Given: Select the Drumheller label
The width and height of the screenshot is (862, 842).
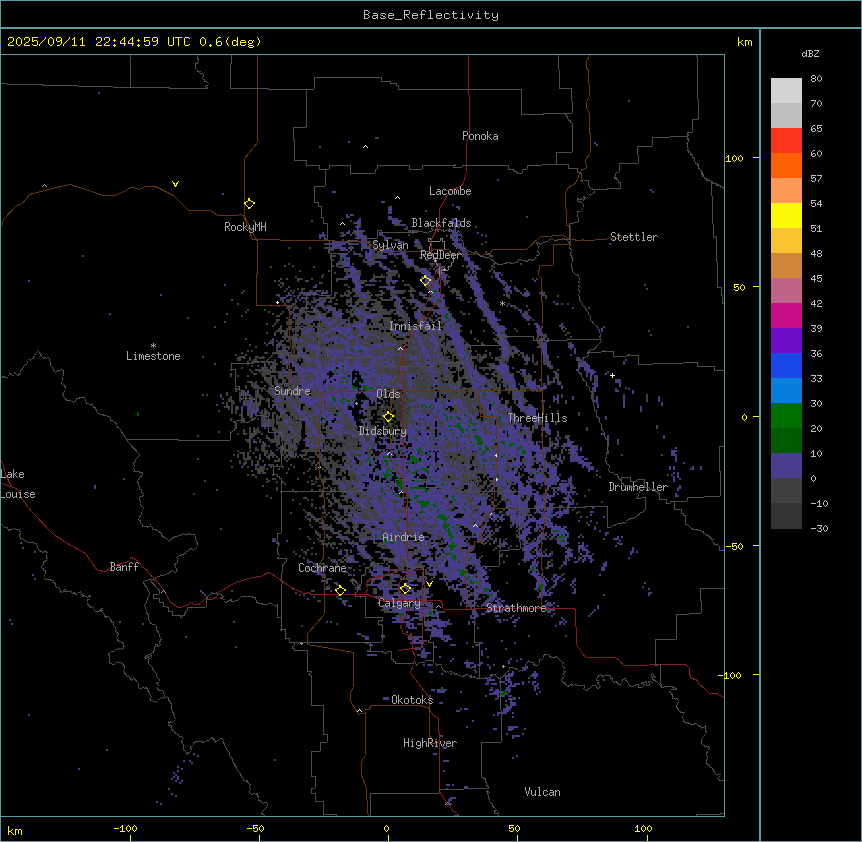Looking at the screenshot, I should point(638,487).
